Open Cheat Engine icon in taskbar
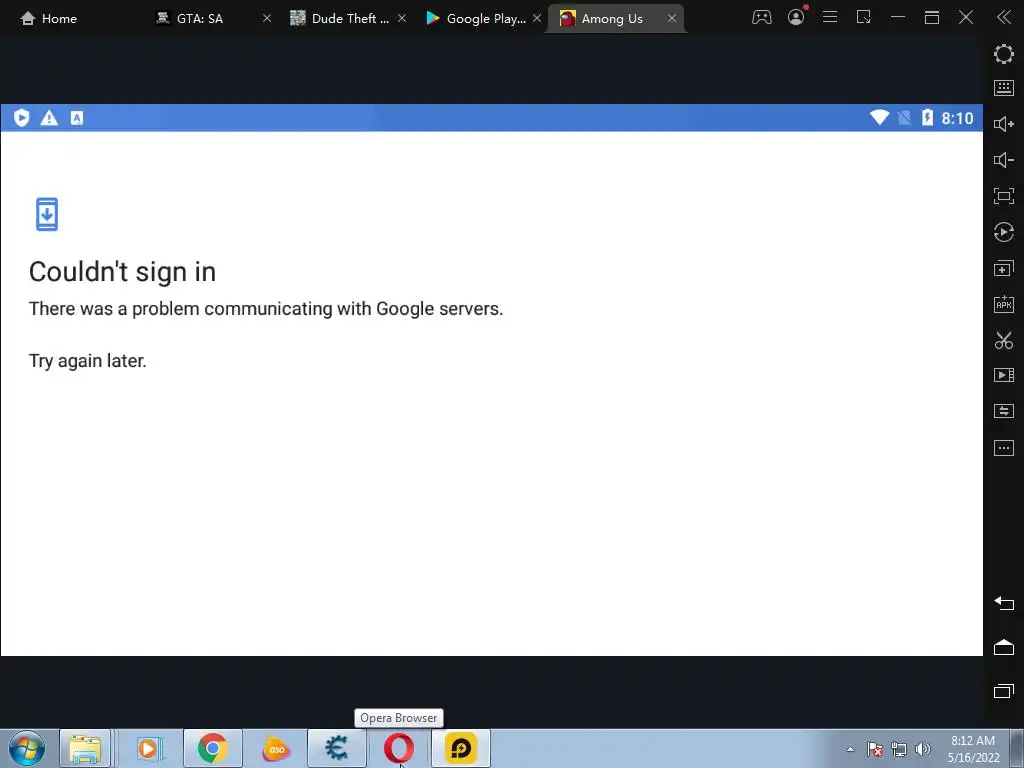The width and height of the screenshot is (1024, 768). 336,748
